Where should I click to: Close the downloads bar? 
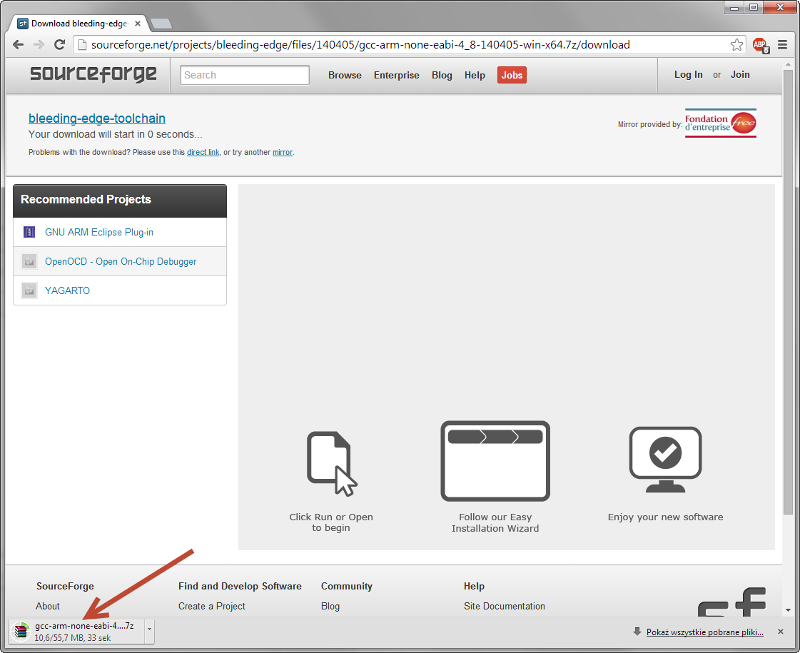pos(781,632)
